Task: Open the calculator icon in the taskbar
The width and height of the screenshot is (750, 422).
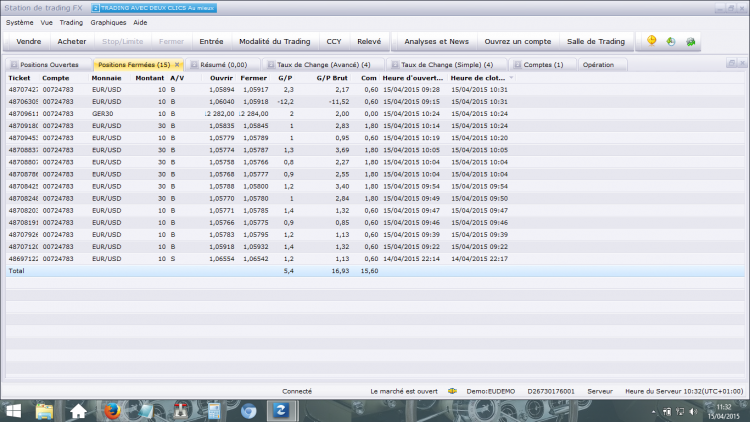Action: click(x=214, y=411)
